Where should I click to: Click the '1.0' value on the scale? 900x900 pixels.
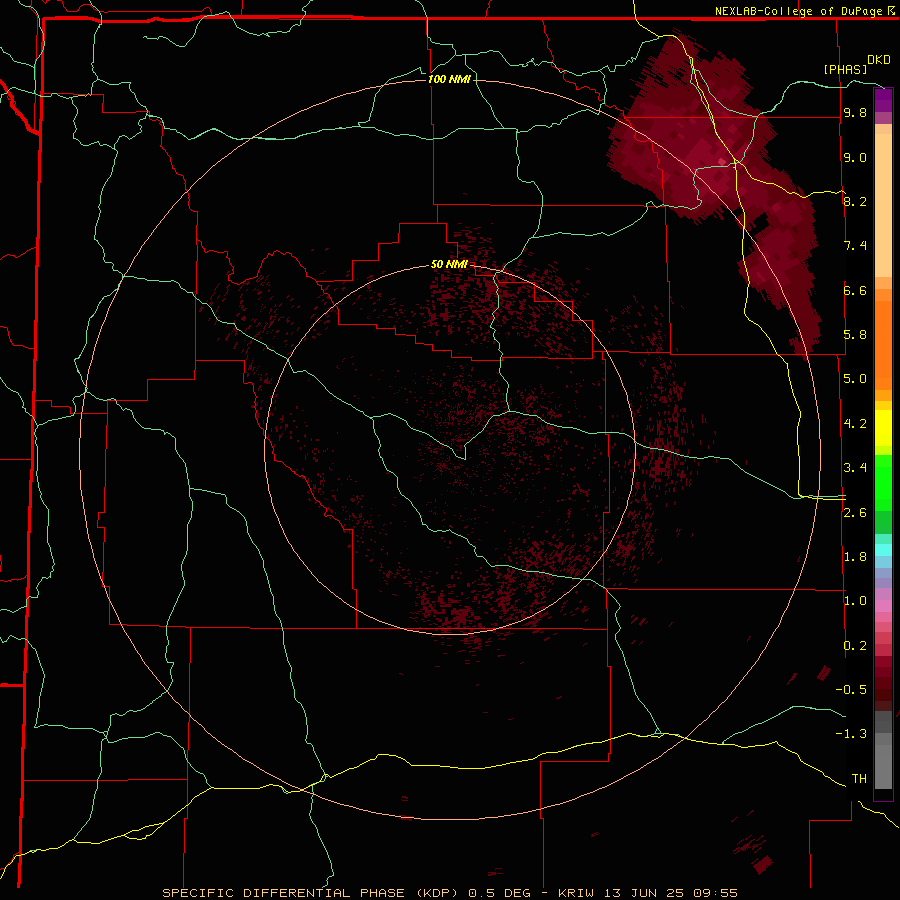[x=855, y=601]
